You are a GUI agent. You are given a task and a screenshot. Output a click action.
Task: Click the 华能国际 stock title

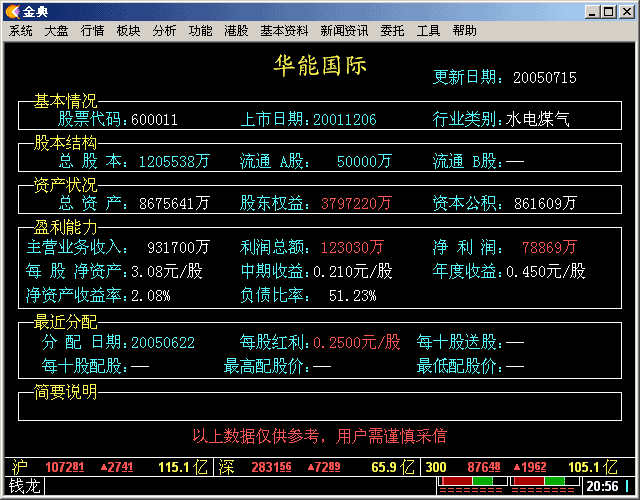point(320,65)
